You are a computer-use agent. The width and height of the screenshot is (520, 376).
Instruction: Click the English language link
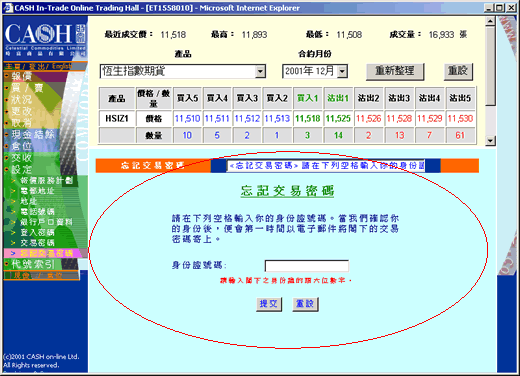(x=62, y=66)
